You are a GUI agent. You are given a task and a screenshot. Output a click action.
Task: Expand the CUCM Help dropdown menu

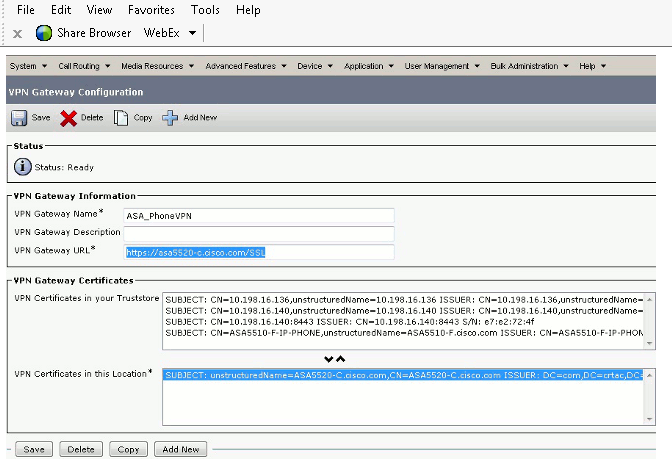pos(592,66)
